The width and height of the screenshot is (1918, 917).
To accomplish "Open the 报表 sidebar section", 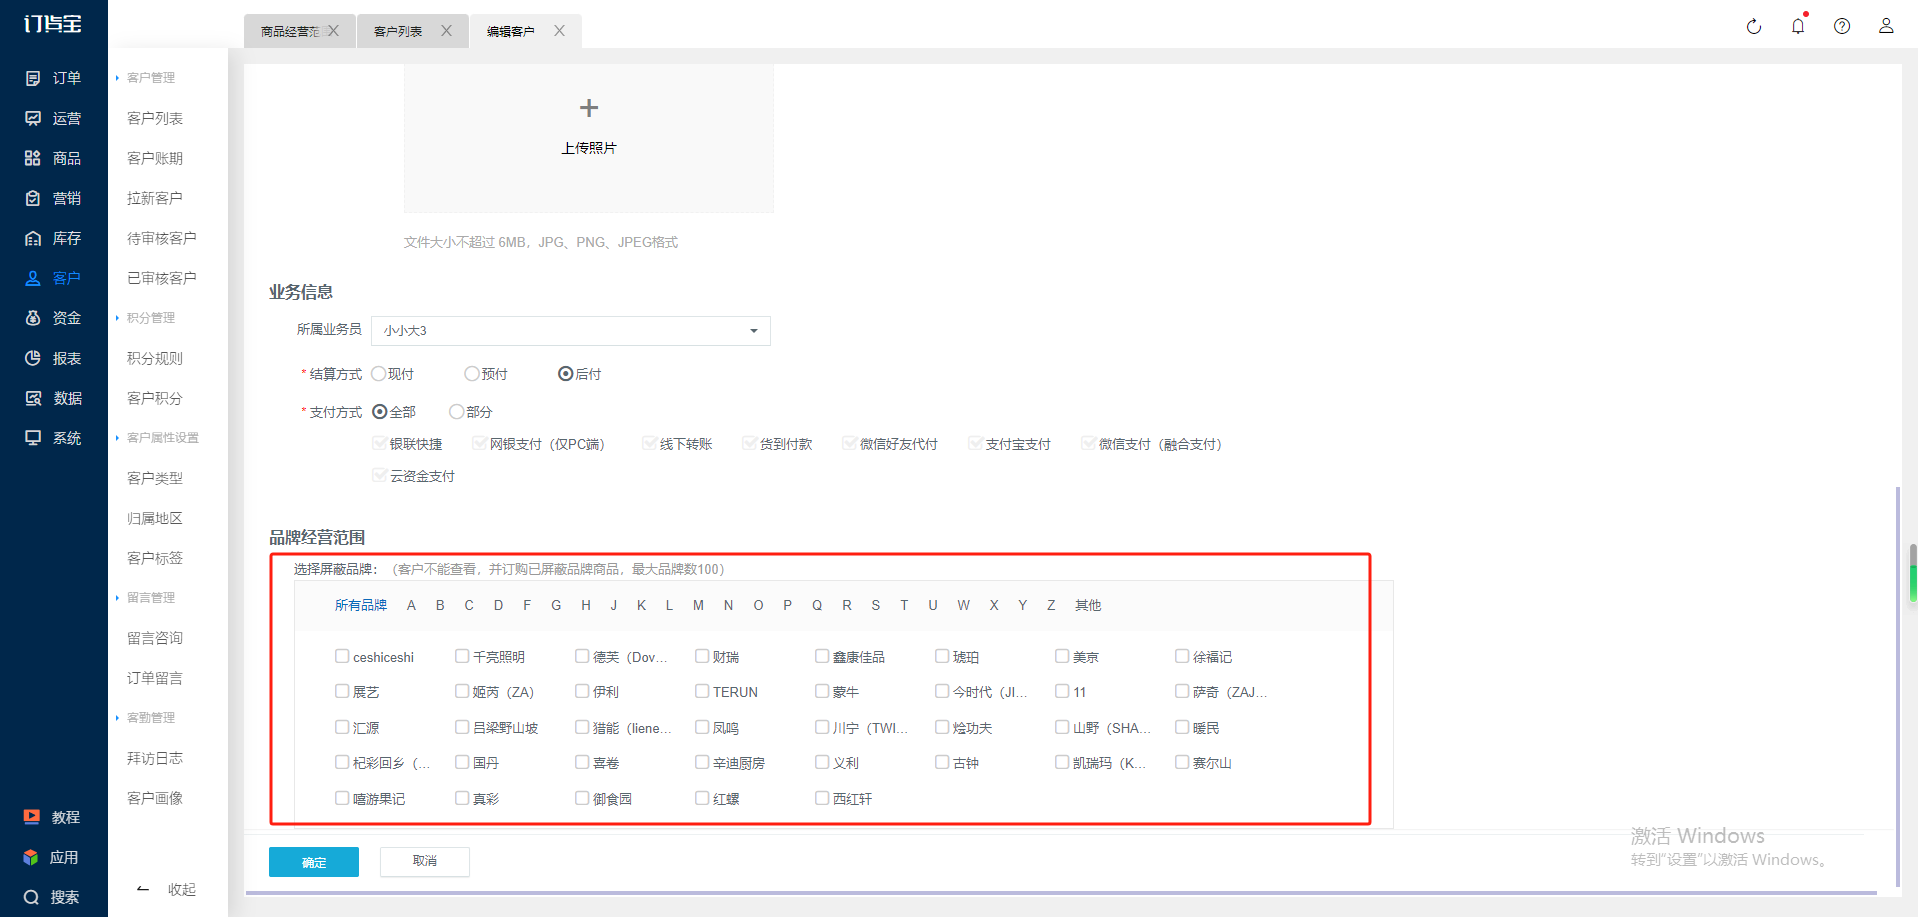I will (53, 358).
